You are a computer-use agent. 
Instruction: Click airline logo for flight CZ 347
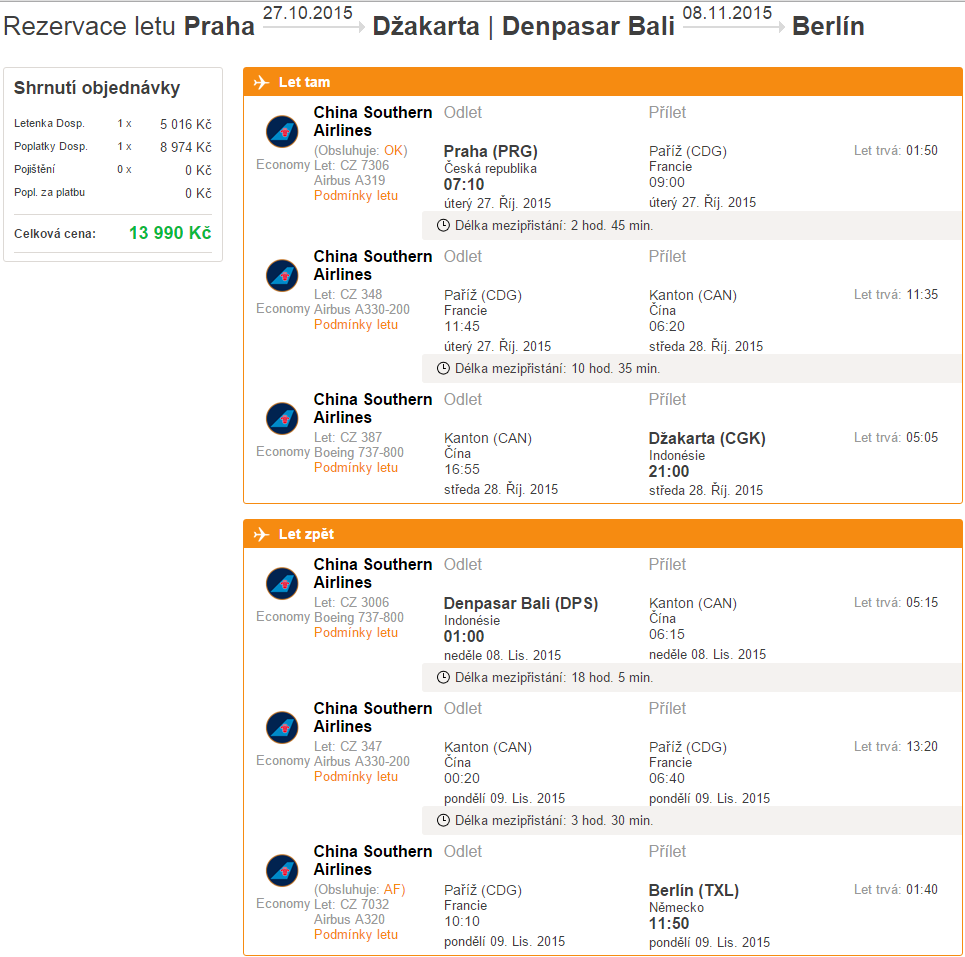pos(282,727)
